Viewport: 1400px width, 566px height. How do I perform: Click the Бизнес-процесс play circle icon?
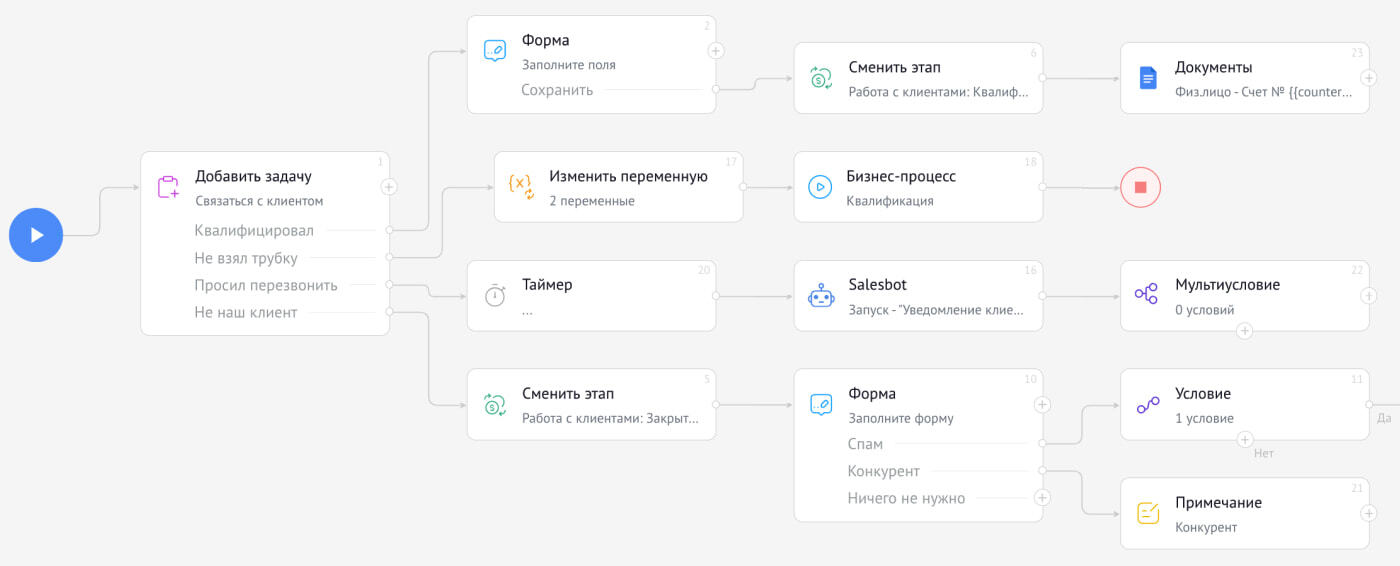coord(820,187)
